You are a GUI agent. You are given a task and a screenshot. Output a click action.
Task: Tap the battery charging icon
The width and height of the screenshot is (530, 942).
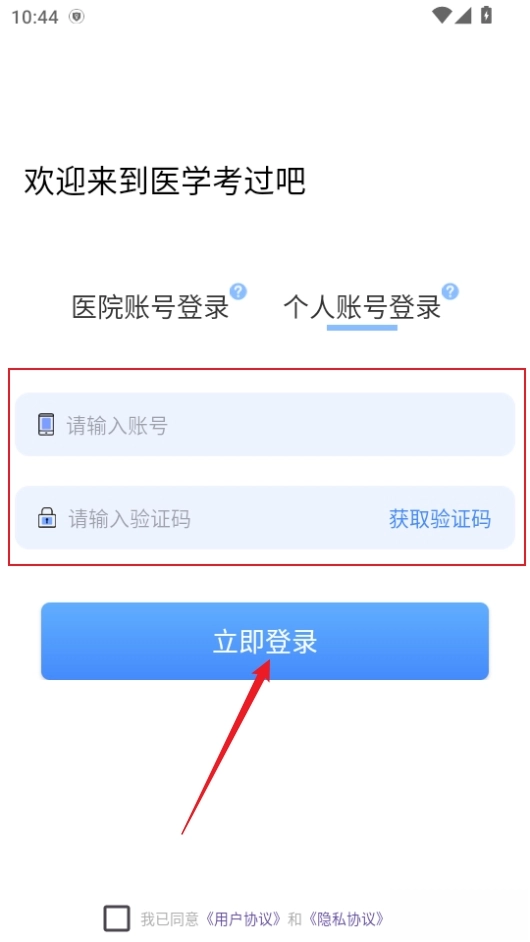click(x=486, y=16)
